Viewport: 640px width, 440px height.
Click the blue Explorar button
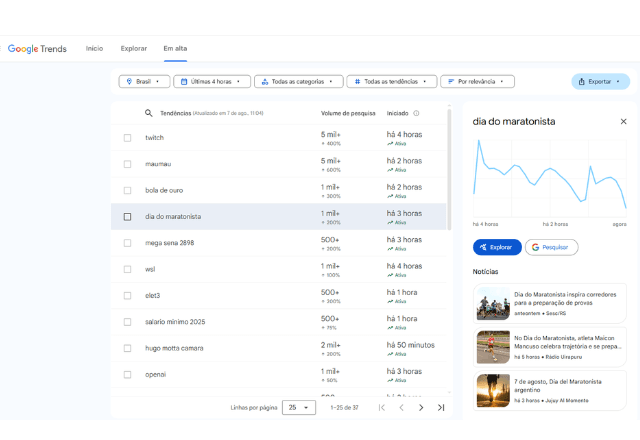(497, 247)
